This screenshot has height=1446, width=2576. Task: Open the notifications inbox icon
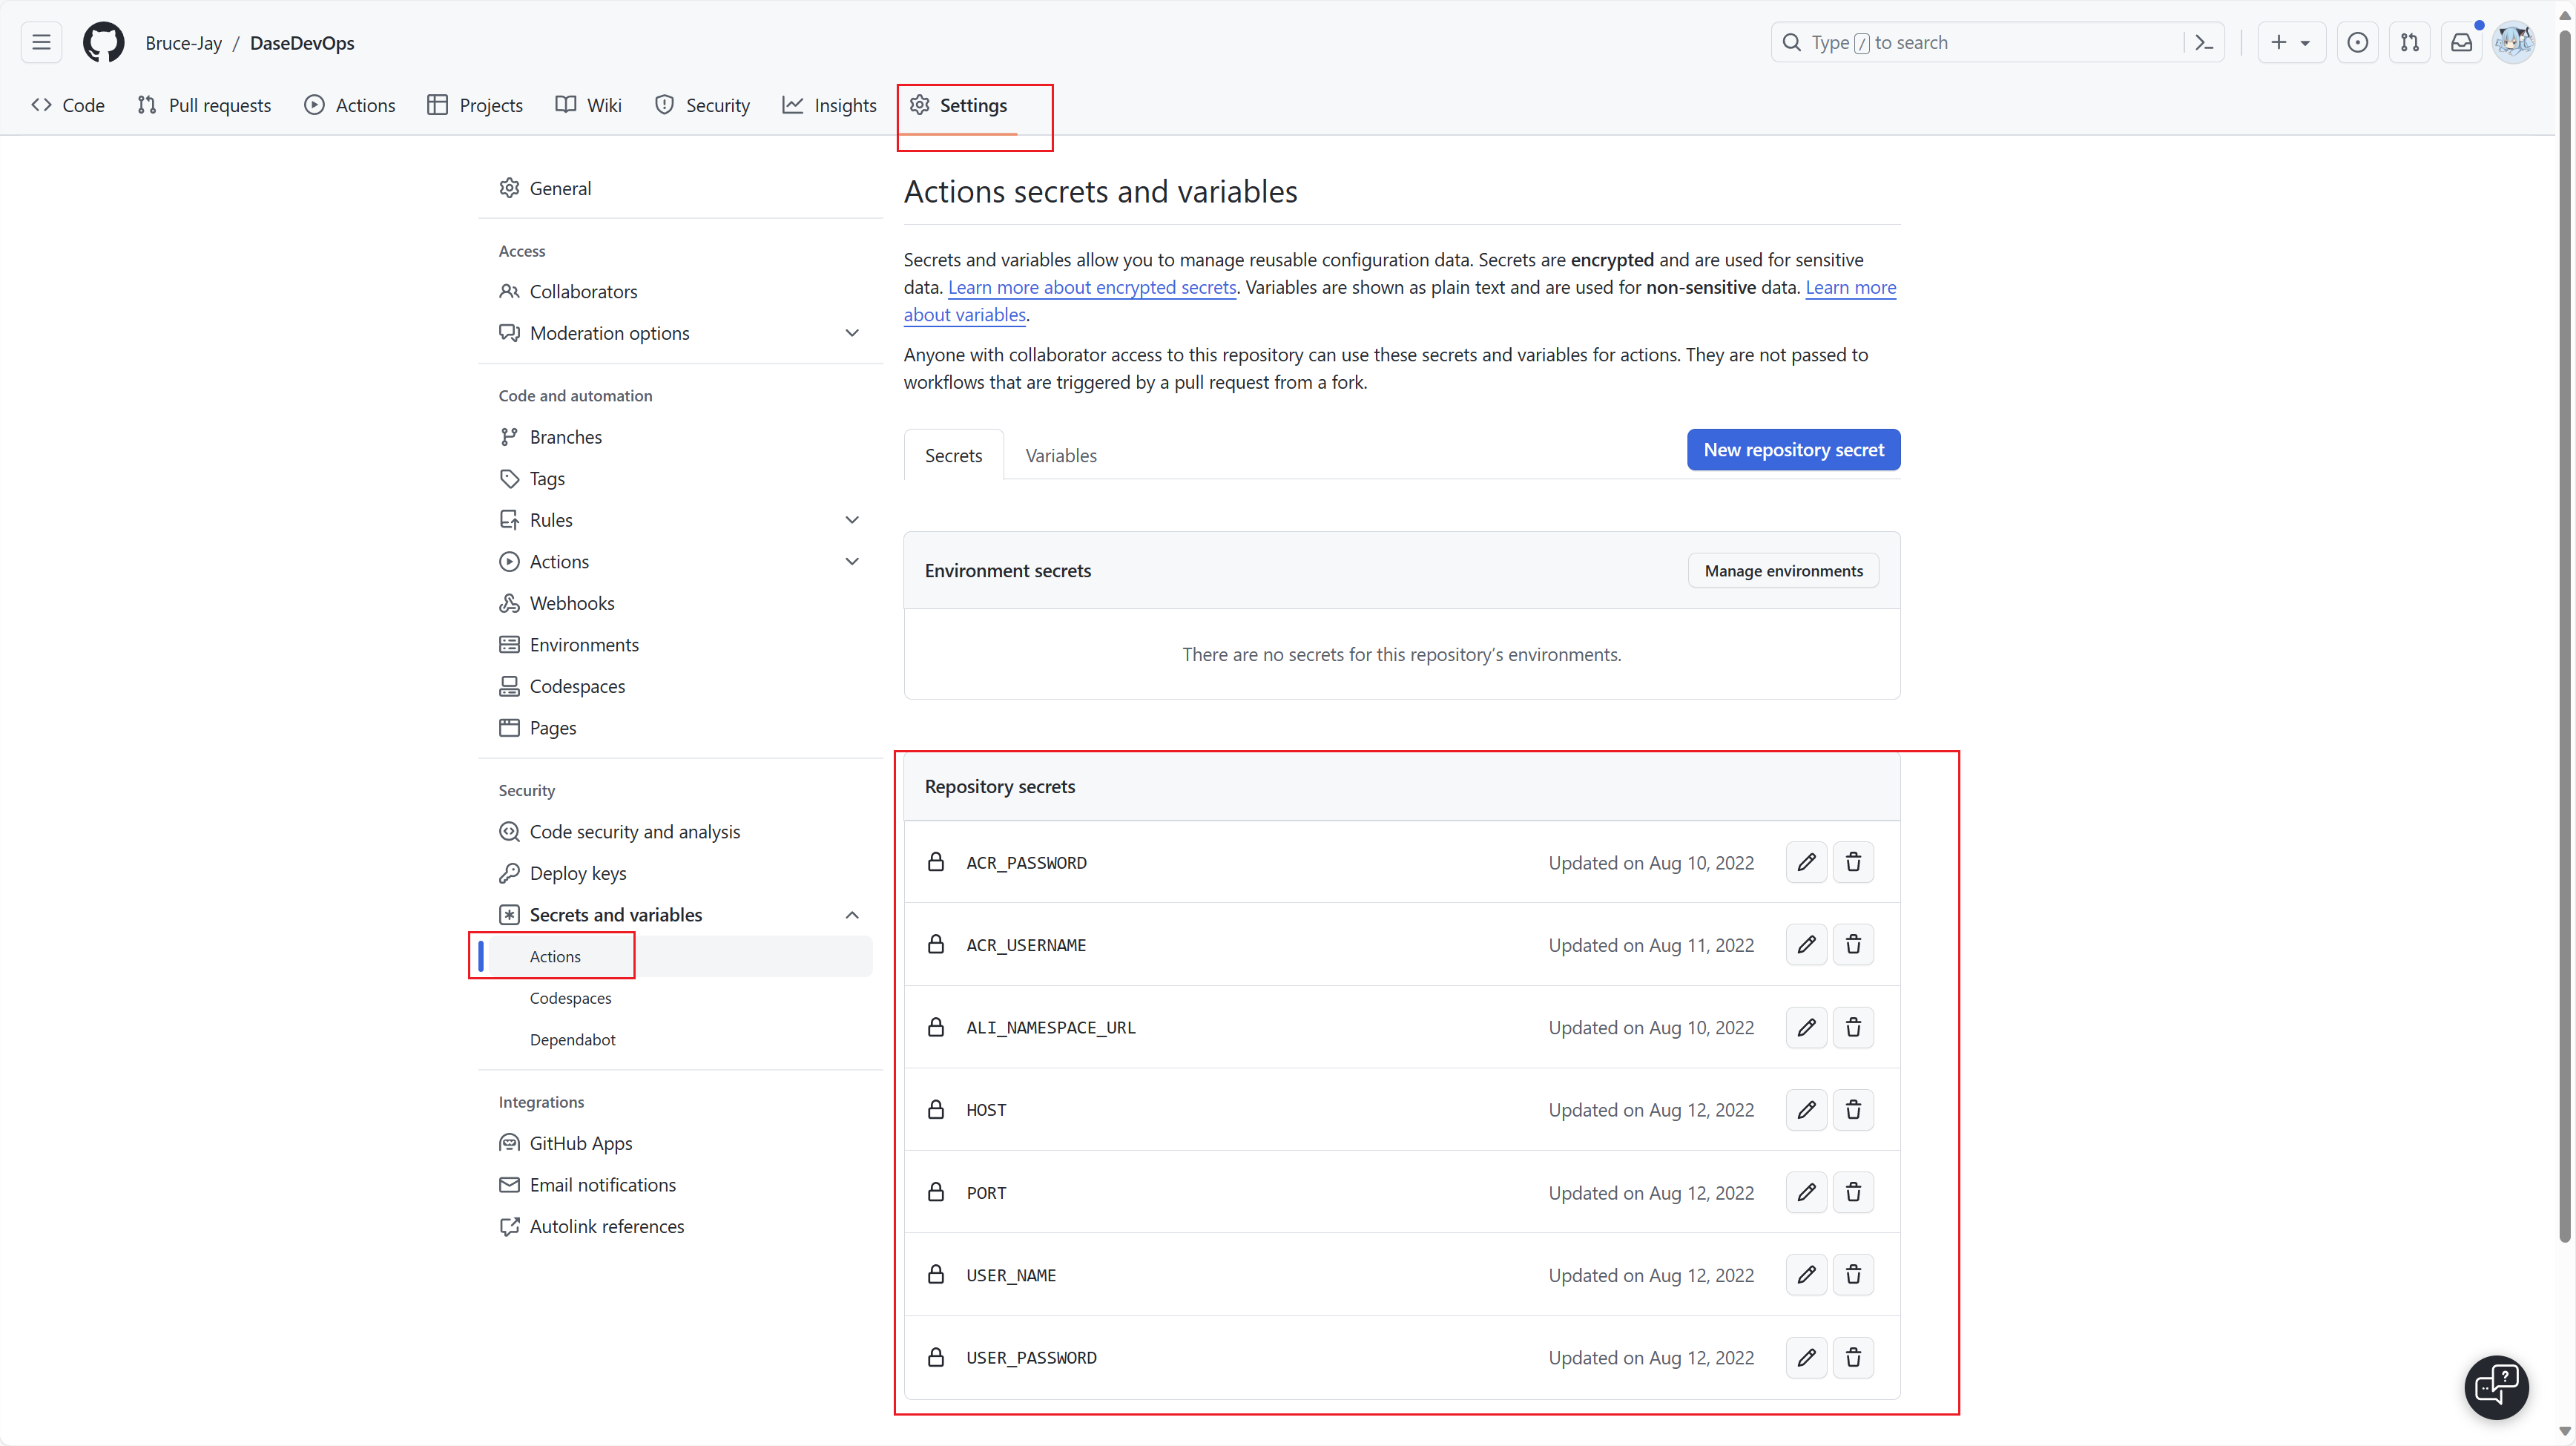[x=2461, y=43]
